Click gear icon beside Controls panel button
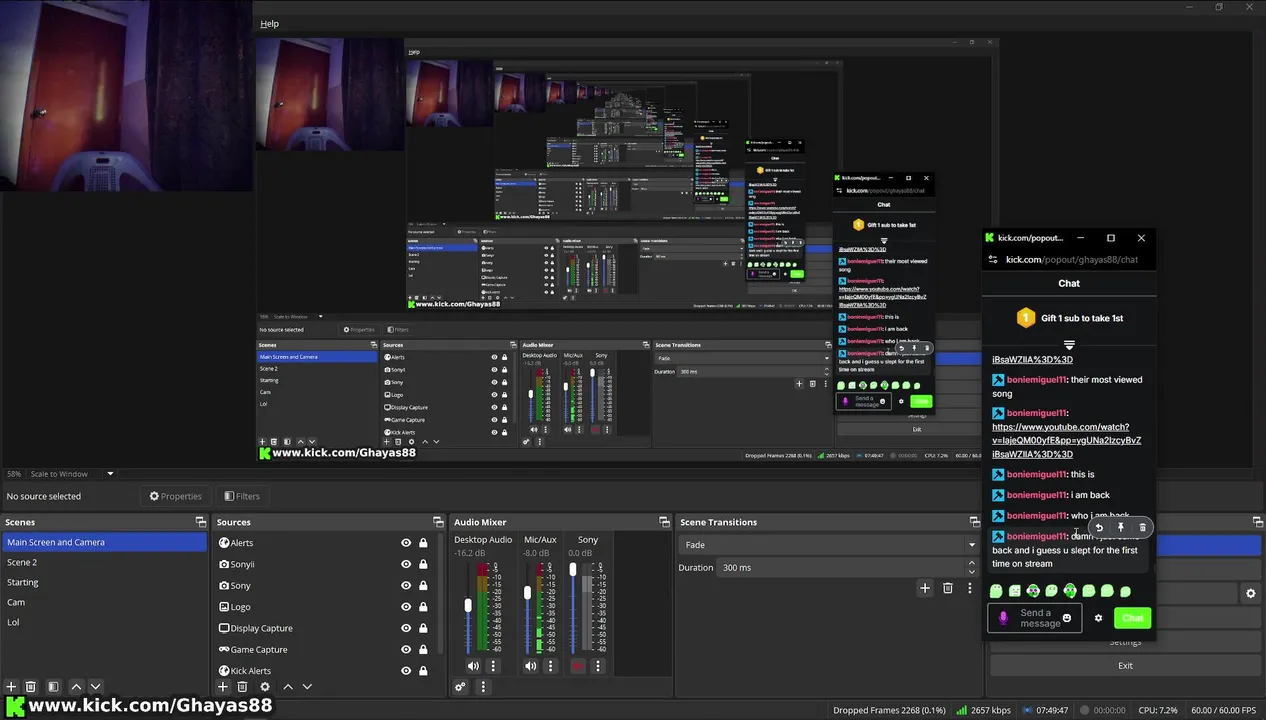This screenshot has height=720, width=1266. click(1250, 594)
